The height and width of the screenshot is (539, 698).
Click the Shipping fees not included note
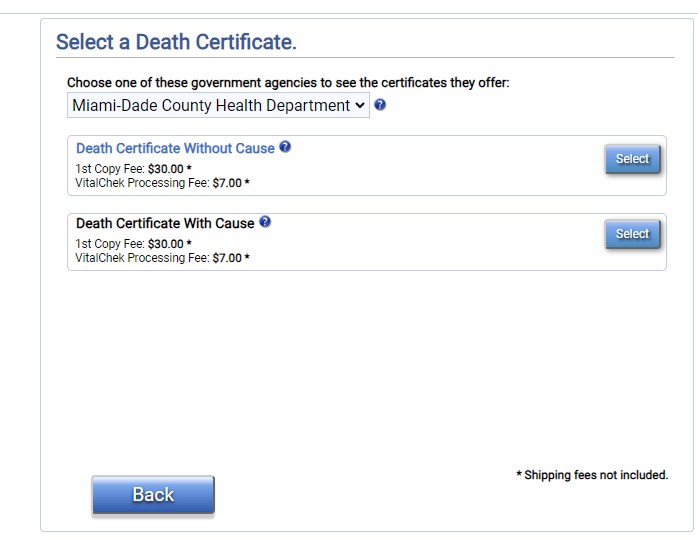tap(592, 475)
